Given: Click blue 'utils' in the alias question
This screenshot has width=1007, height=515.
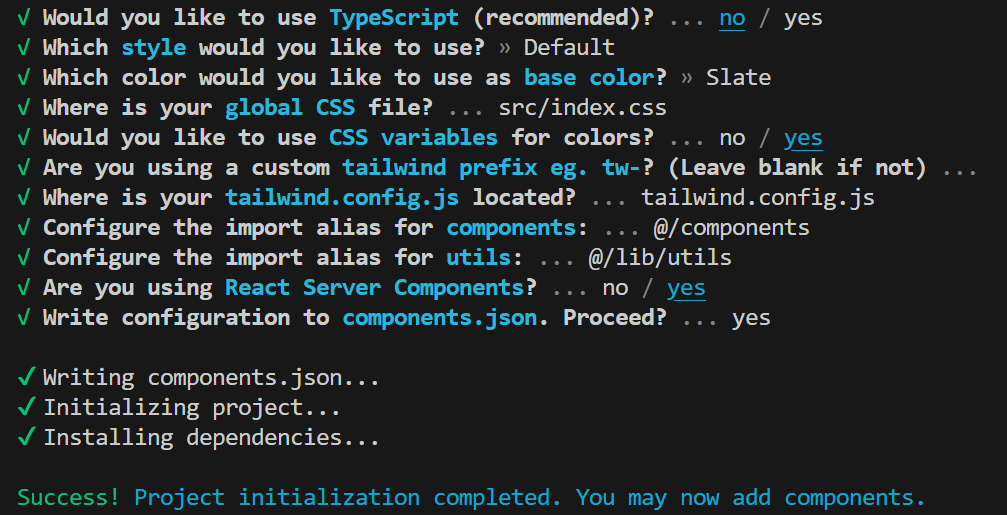Looking at the screenshot, I should point(478,258).
